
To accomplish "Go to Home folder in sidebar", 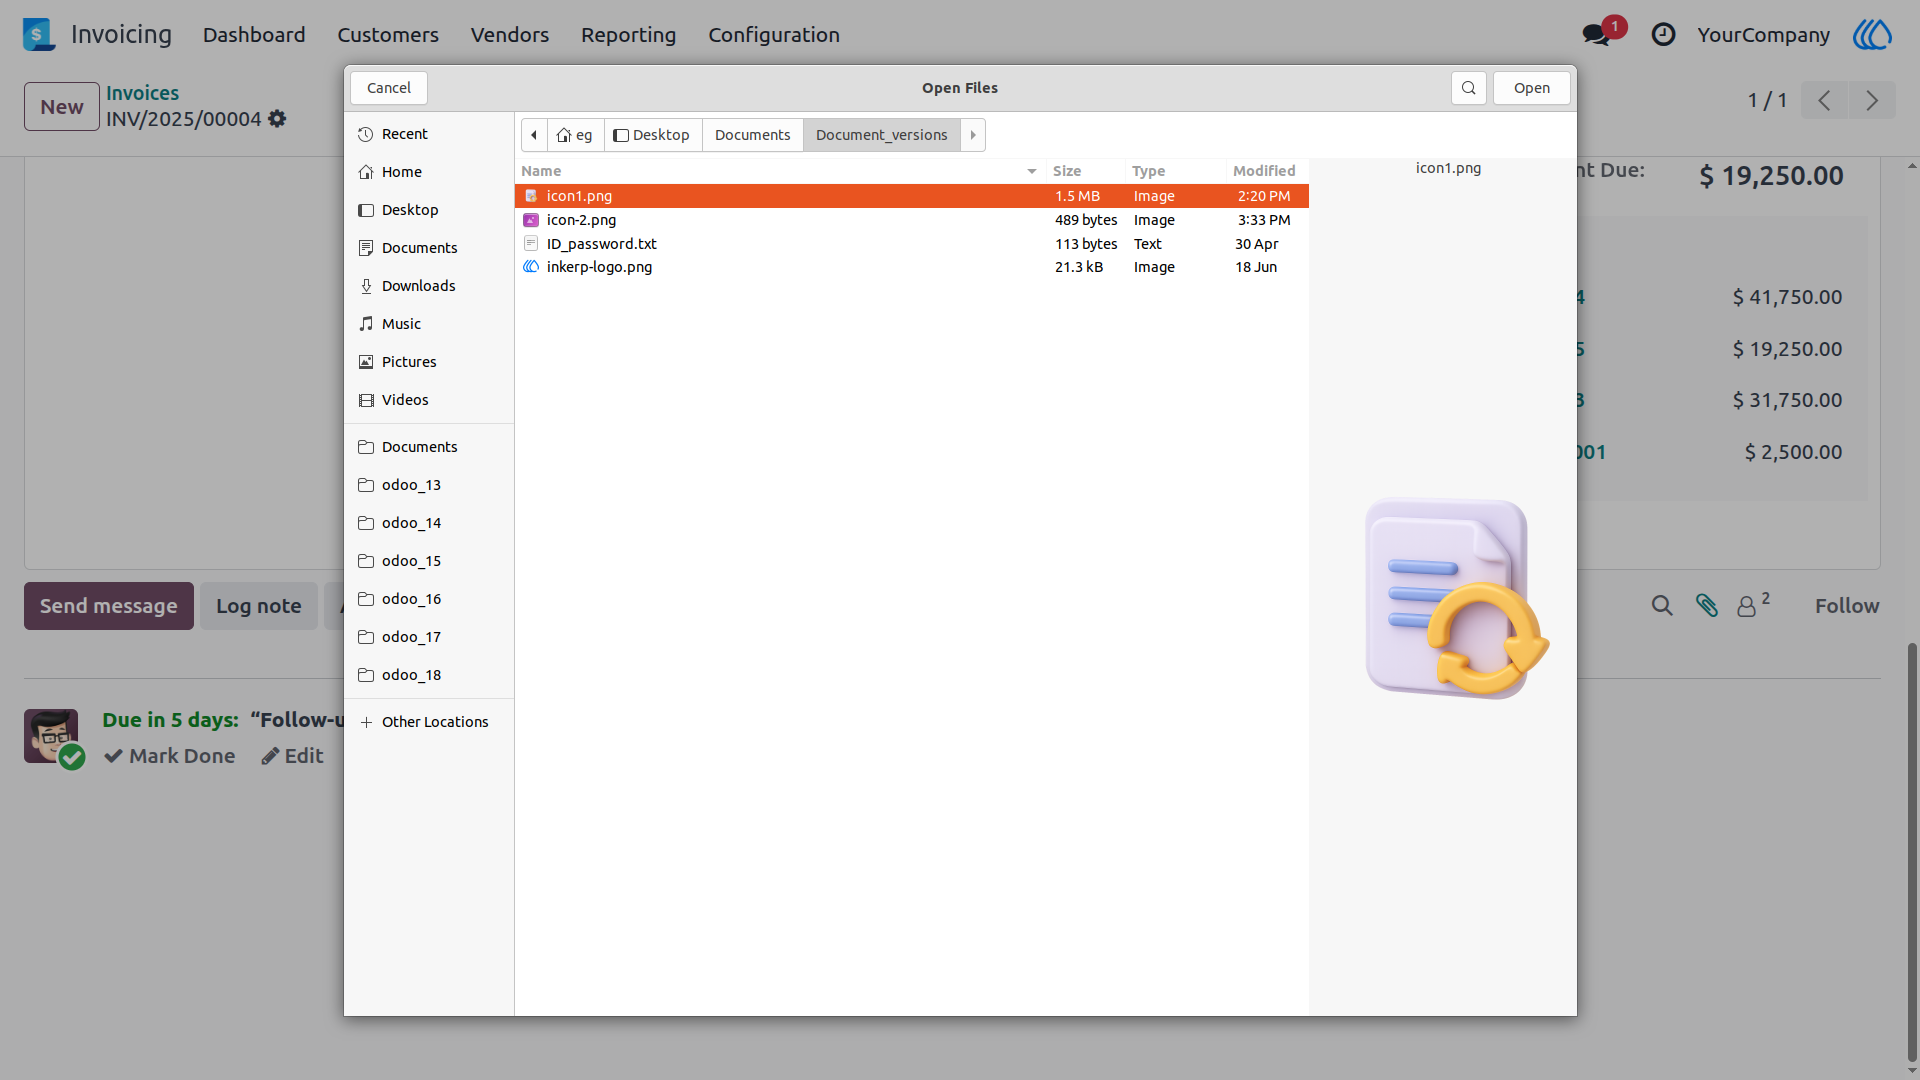I will [429, 172].
